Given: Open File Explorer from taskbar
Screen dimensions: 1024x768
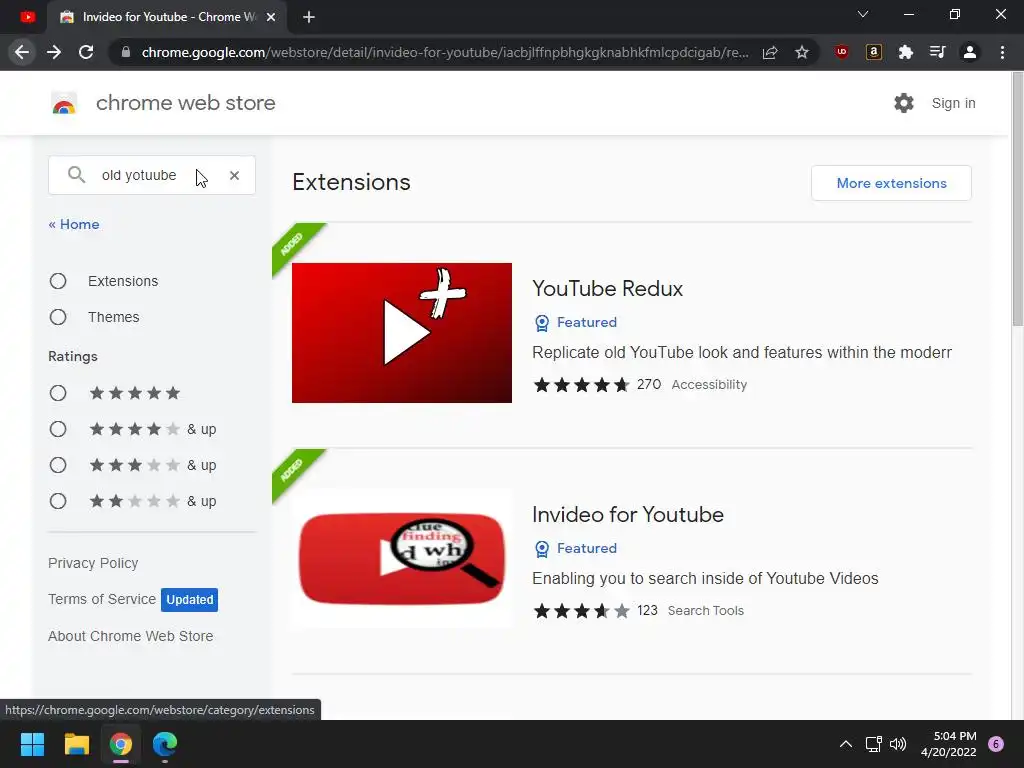Looking at the screenshot, I should pos(76,744).
